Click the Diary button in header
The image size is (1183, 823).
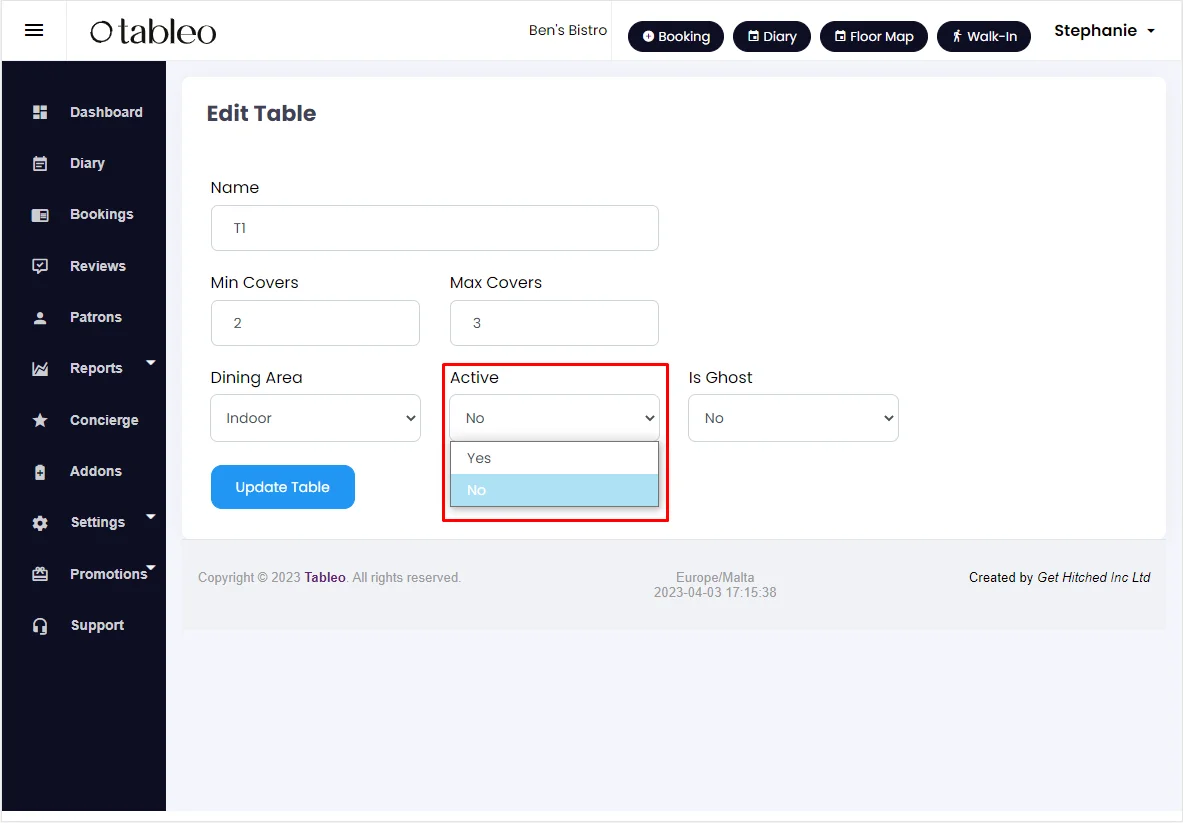coord(772,36)
